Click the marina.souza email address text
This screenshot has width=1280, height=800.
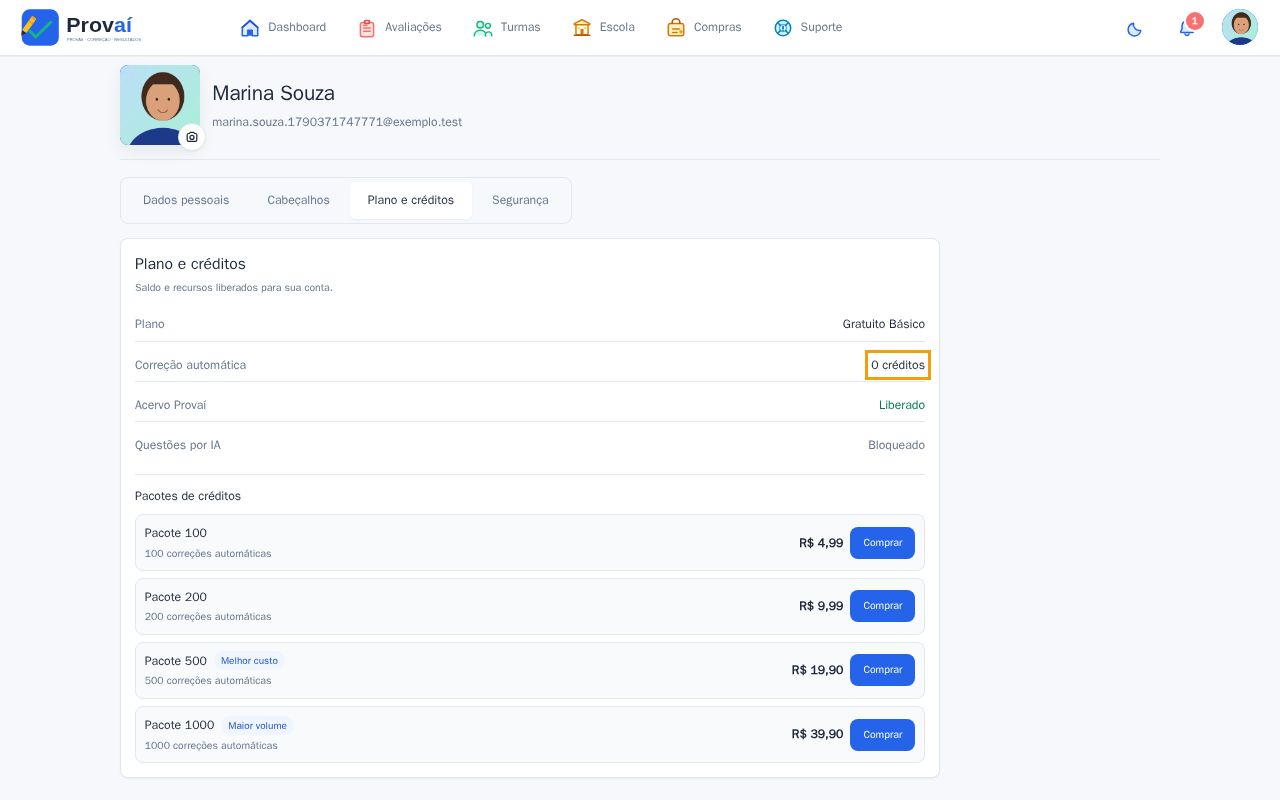[x=337, y=122]
